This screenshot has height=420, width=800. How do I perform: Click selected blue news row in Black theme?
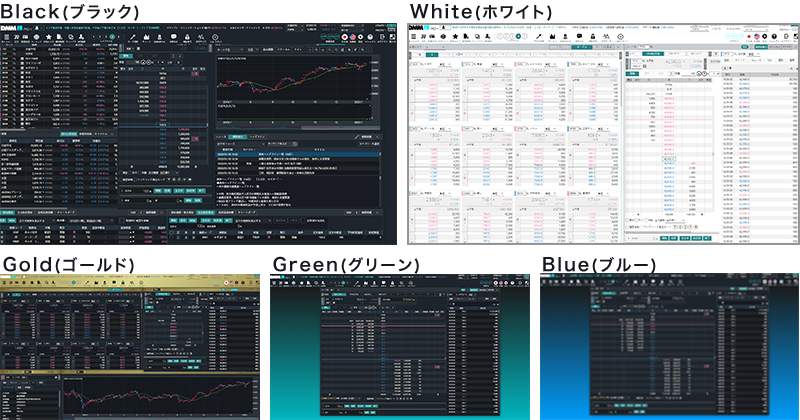coord(297,154)
